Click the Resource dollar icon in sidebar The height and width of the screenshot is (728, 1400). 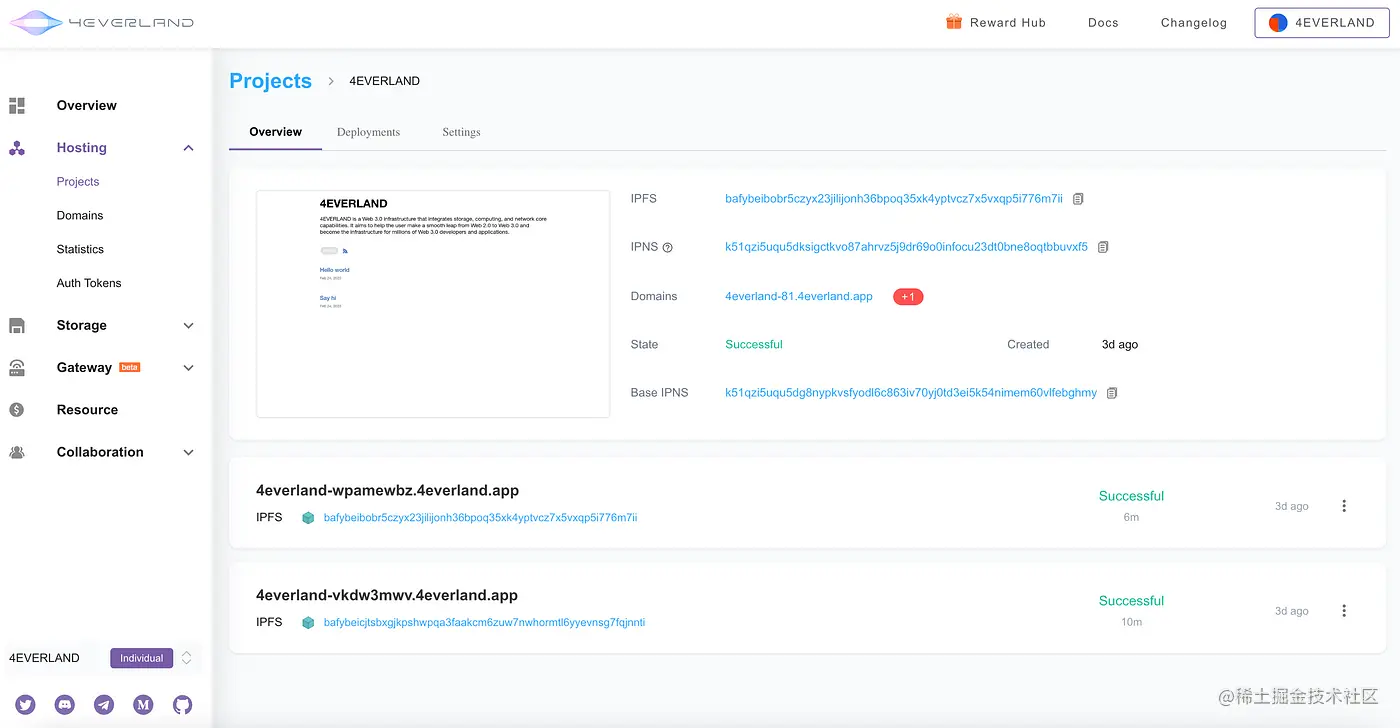click(17, 410)
